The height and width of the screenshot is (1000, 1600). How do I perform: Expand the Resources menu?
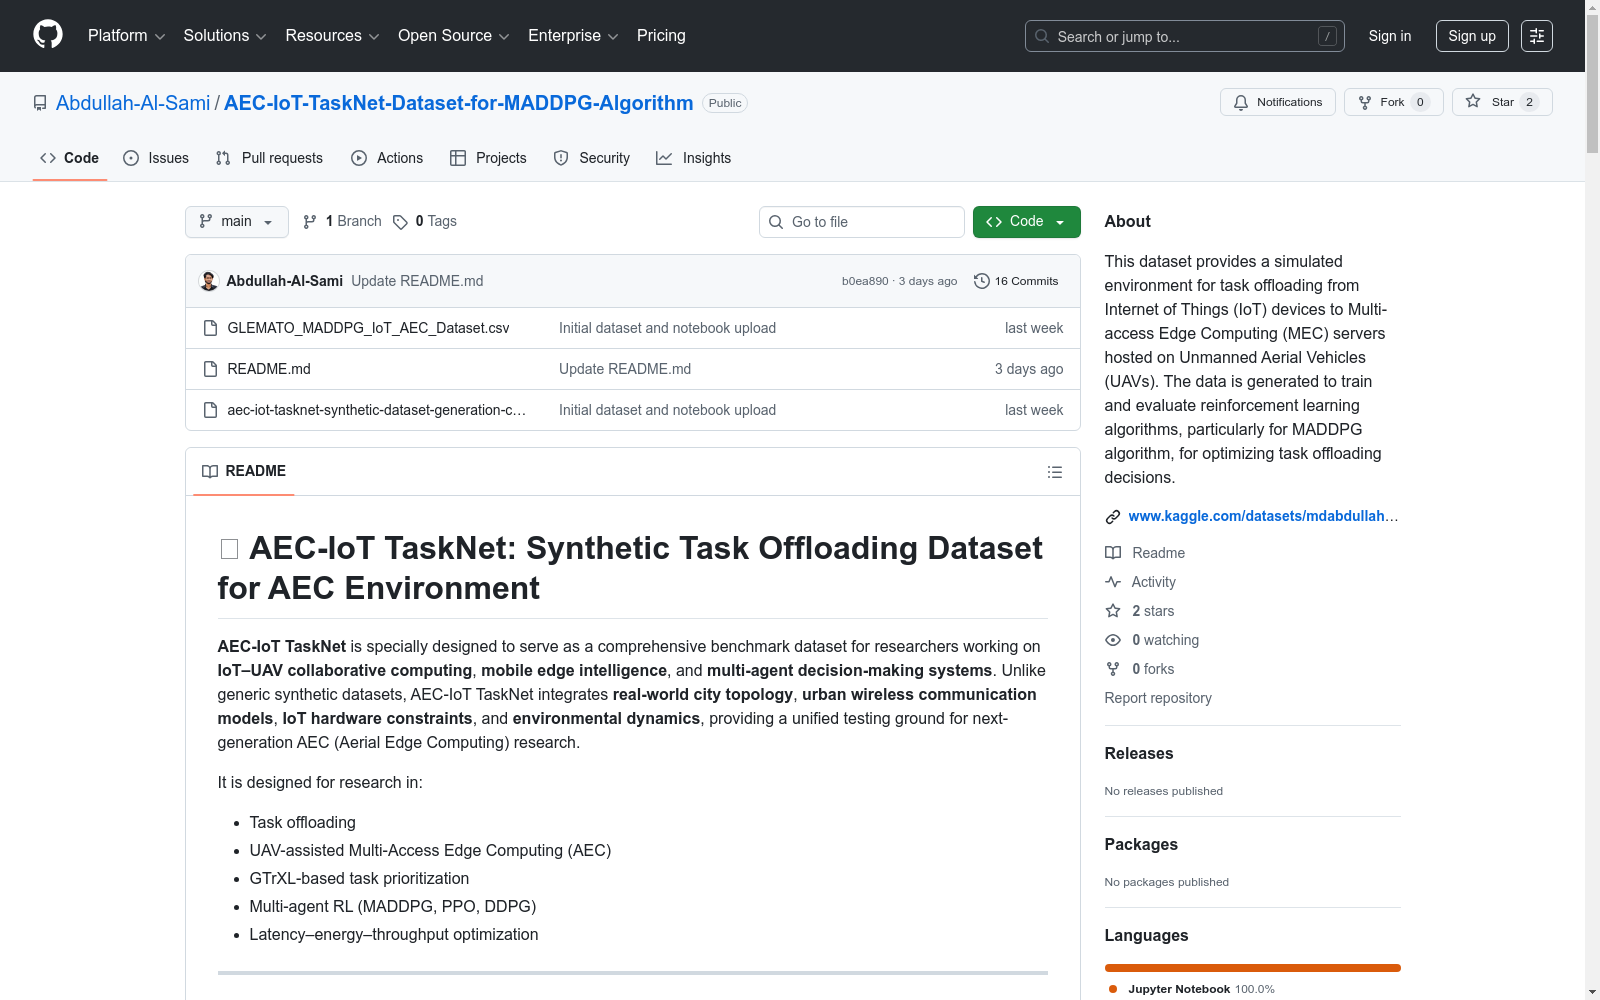[332, 36]
